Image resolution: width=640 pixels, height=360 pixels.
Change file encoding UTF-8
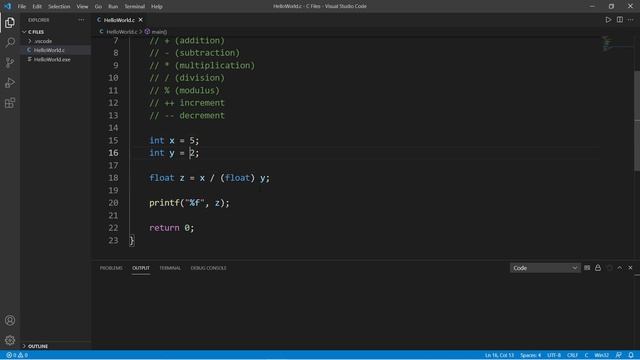point(554,355)
